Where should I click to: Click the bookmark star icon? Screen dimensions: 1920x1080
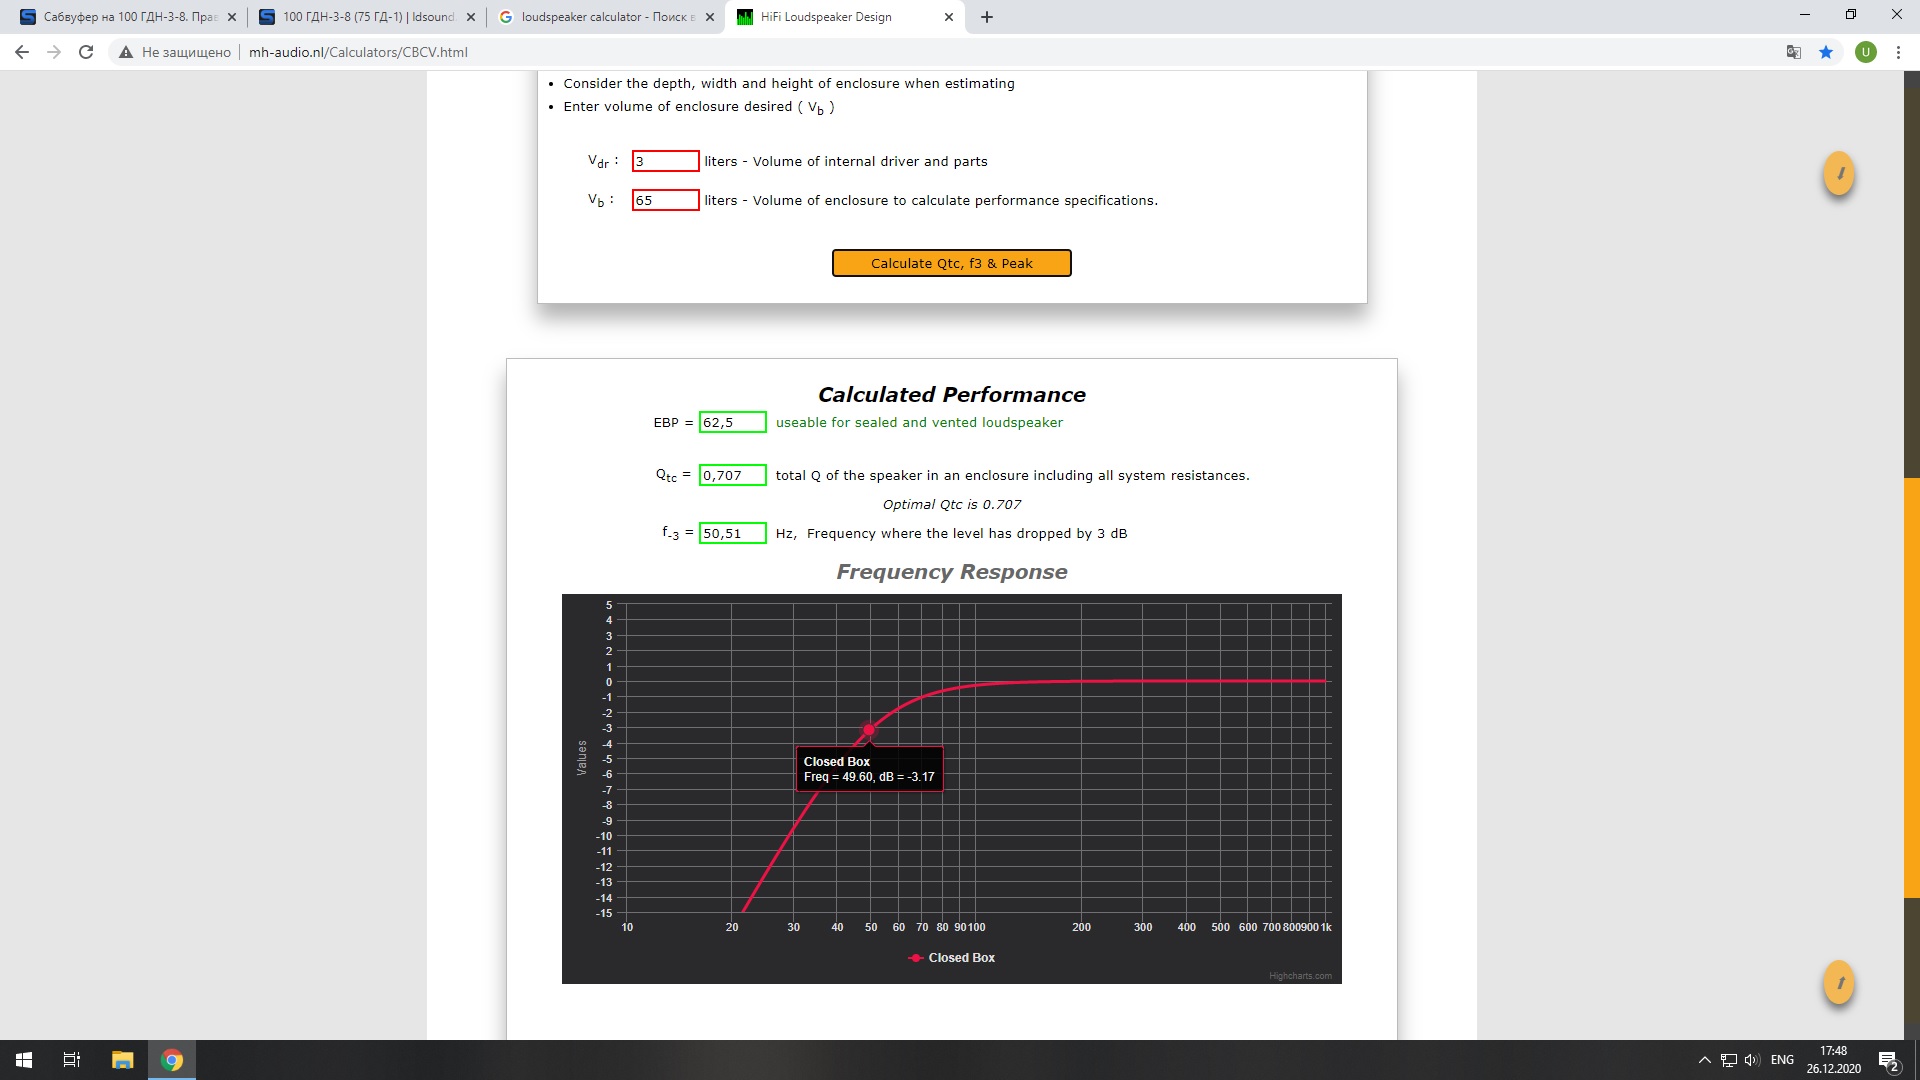[1826, 52]
